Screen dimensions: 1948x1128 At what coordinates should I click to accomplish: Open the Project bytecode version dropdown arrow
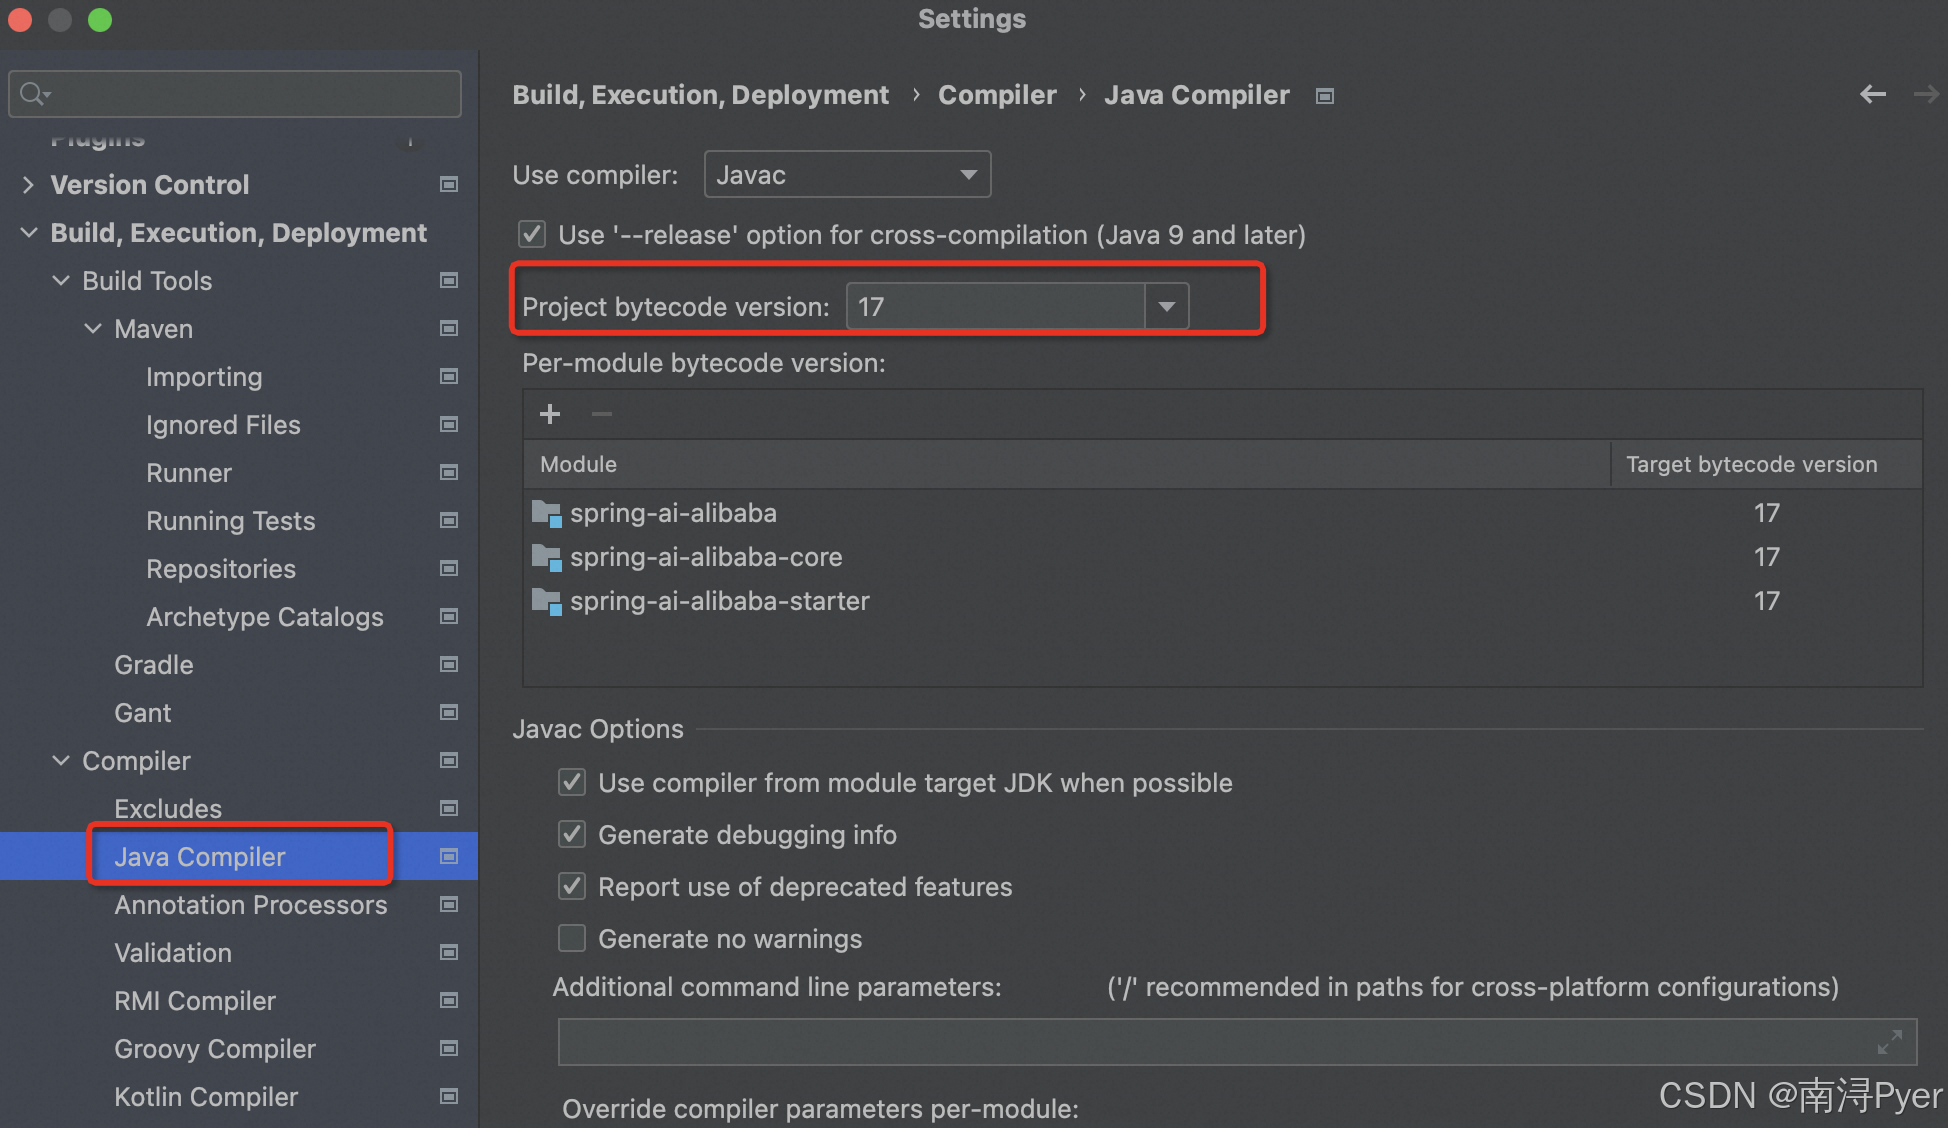[x=1166, y=306]
